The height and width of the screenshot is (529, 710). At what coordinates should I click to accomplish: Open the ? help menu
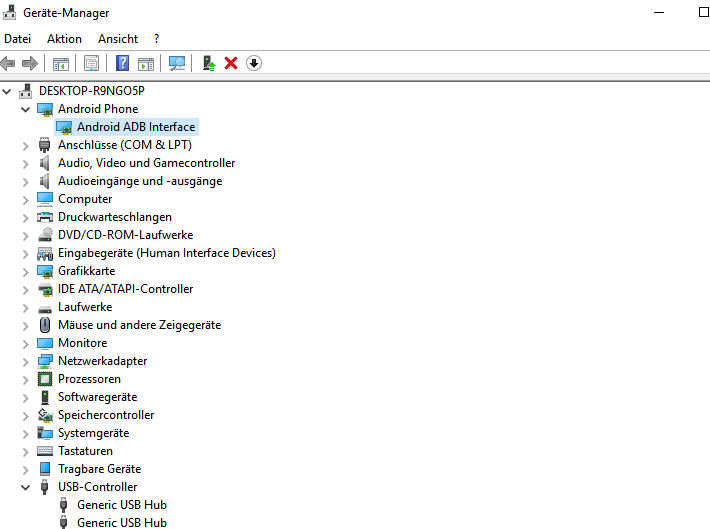[156, 39]
